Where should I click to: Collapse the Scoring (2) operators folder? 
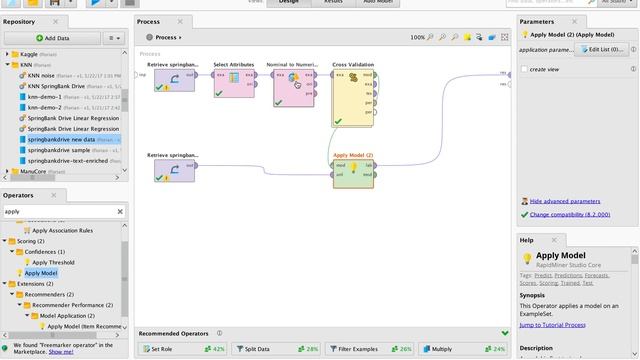pyautogui.click(x=4, y=241)
